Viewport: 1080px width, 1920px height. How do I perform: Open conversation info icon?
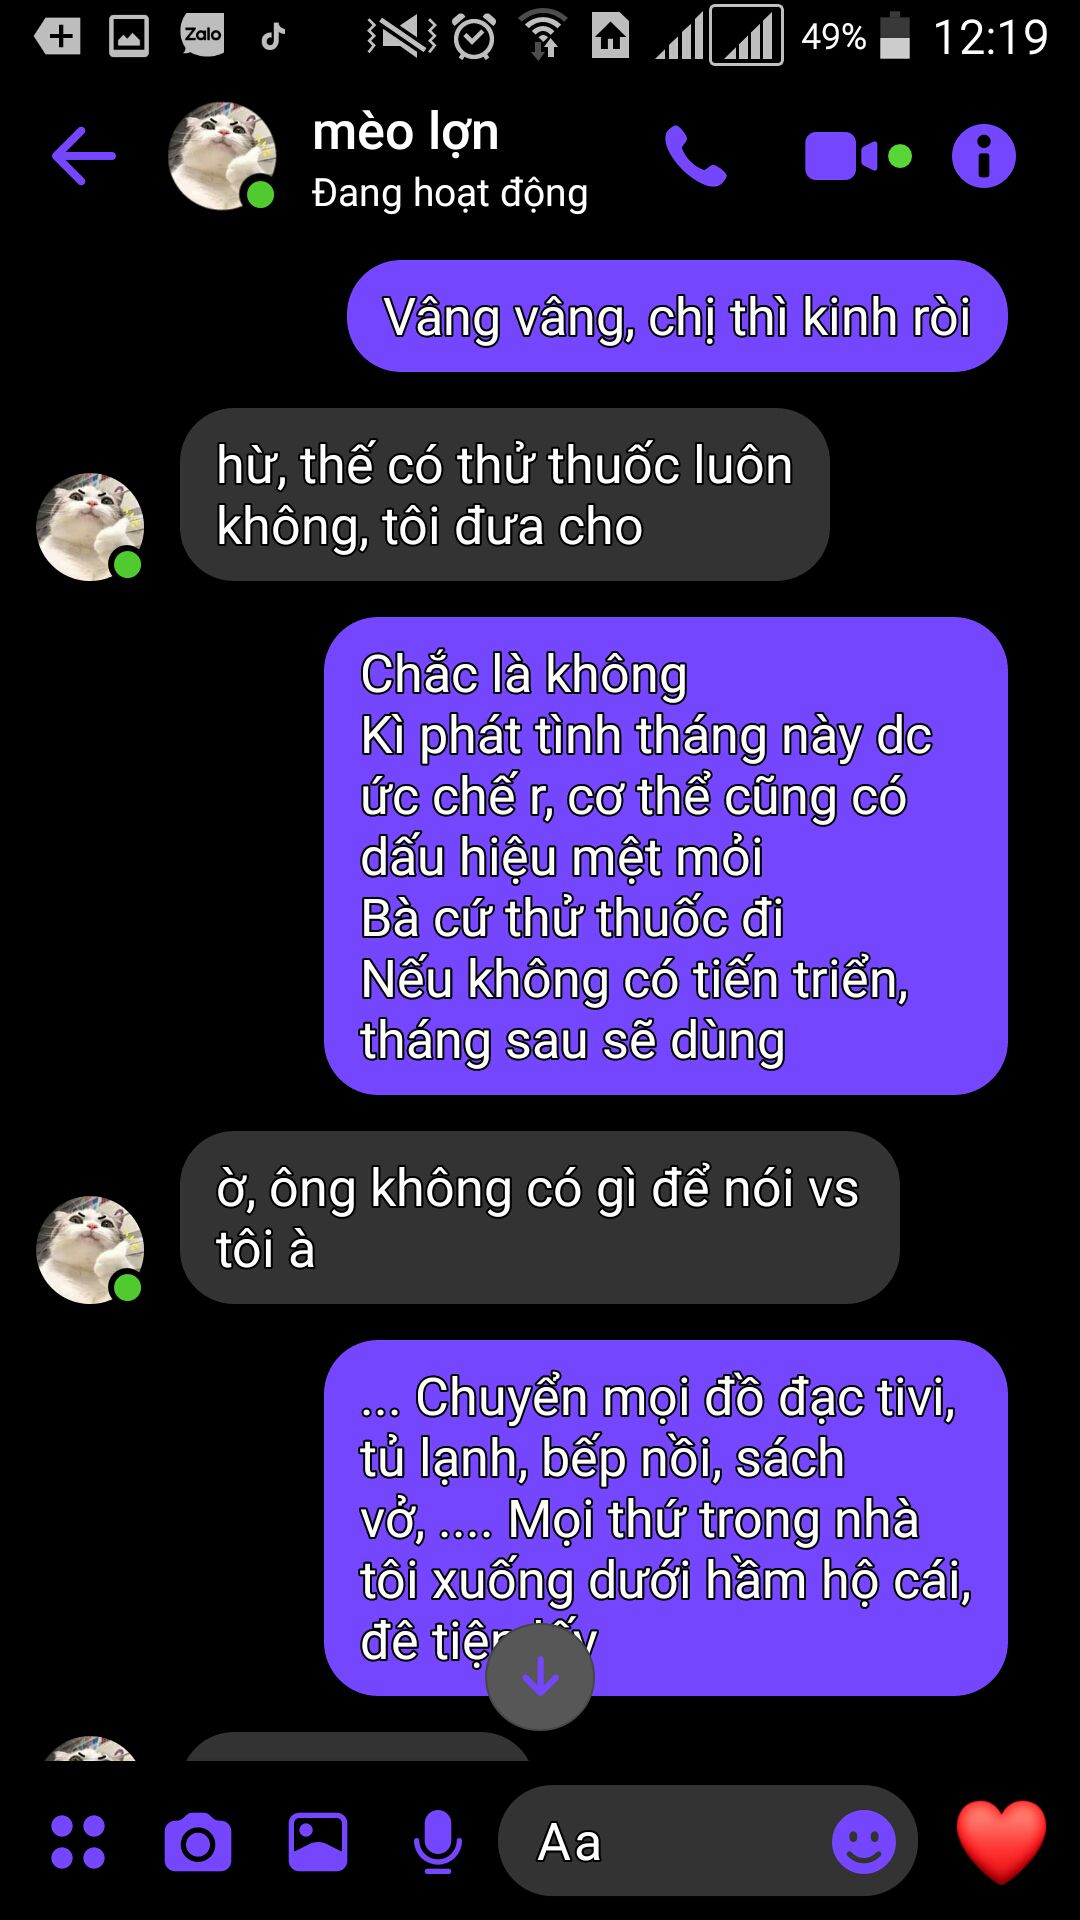tap(984, 156)
